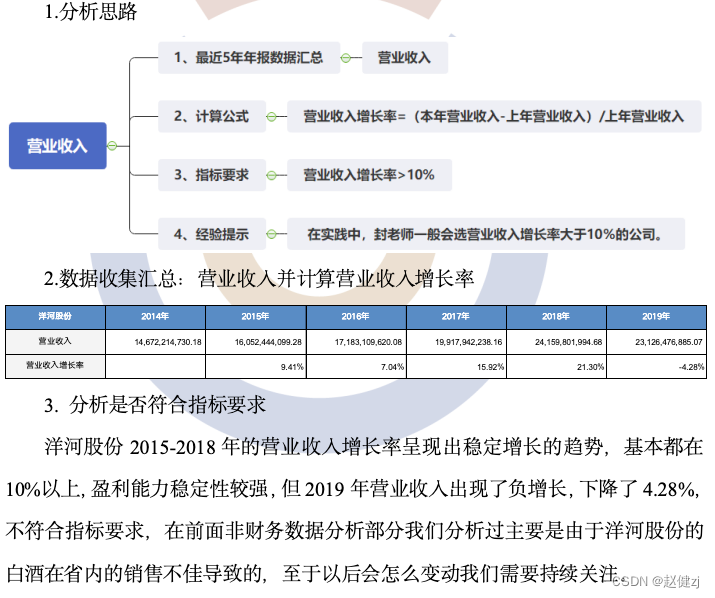Click the growth rate cell 21.30%

tap(556, 366)
